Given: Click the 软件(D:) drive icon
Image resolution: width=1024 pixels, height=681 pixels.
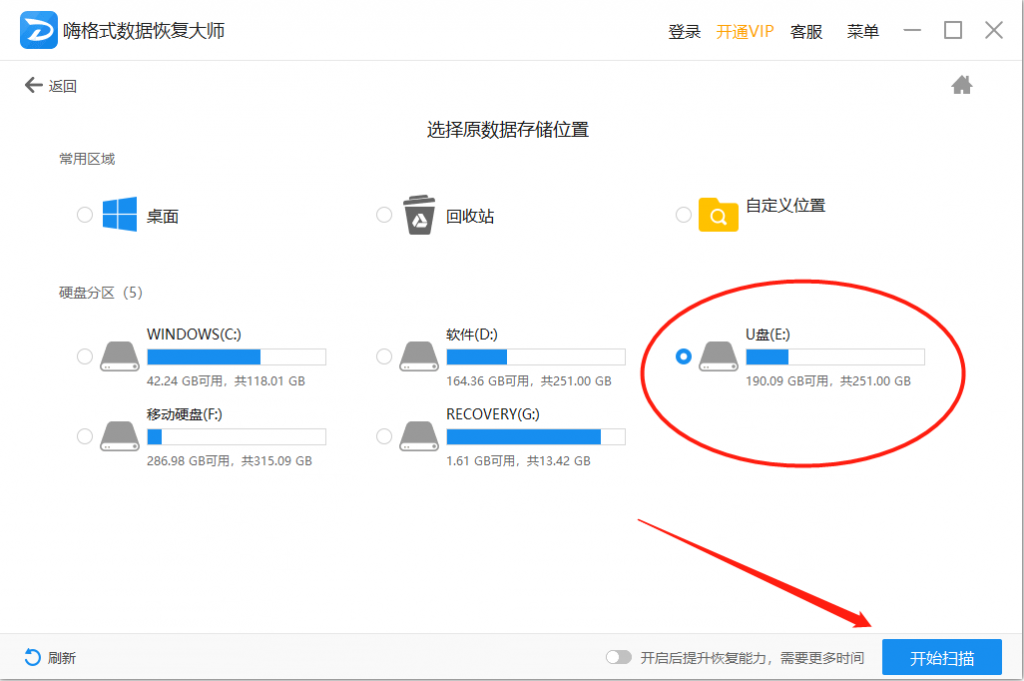Looking at the screenshot, I should click(x=419, y=356).
